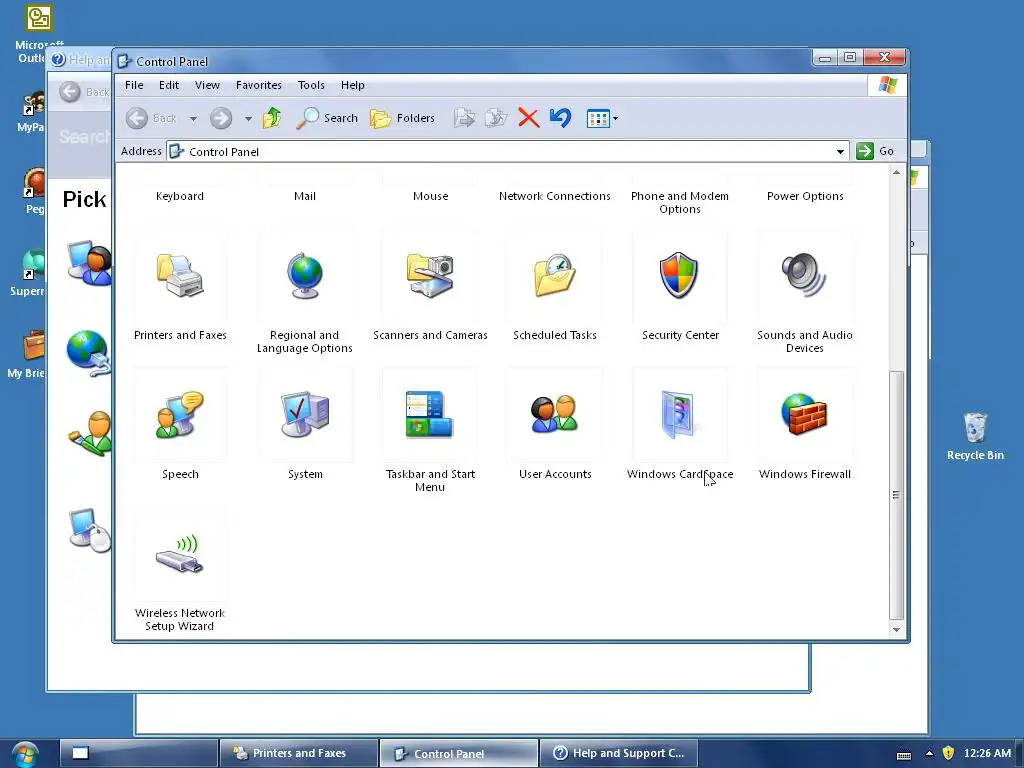Switch to Printers and Faxes taskbar button
Screen dimensions: 1024x768
(298, 753)
